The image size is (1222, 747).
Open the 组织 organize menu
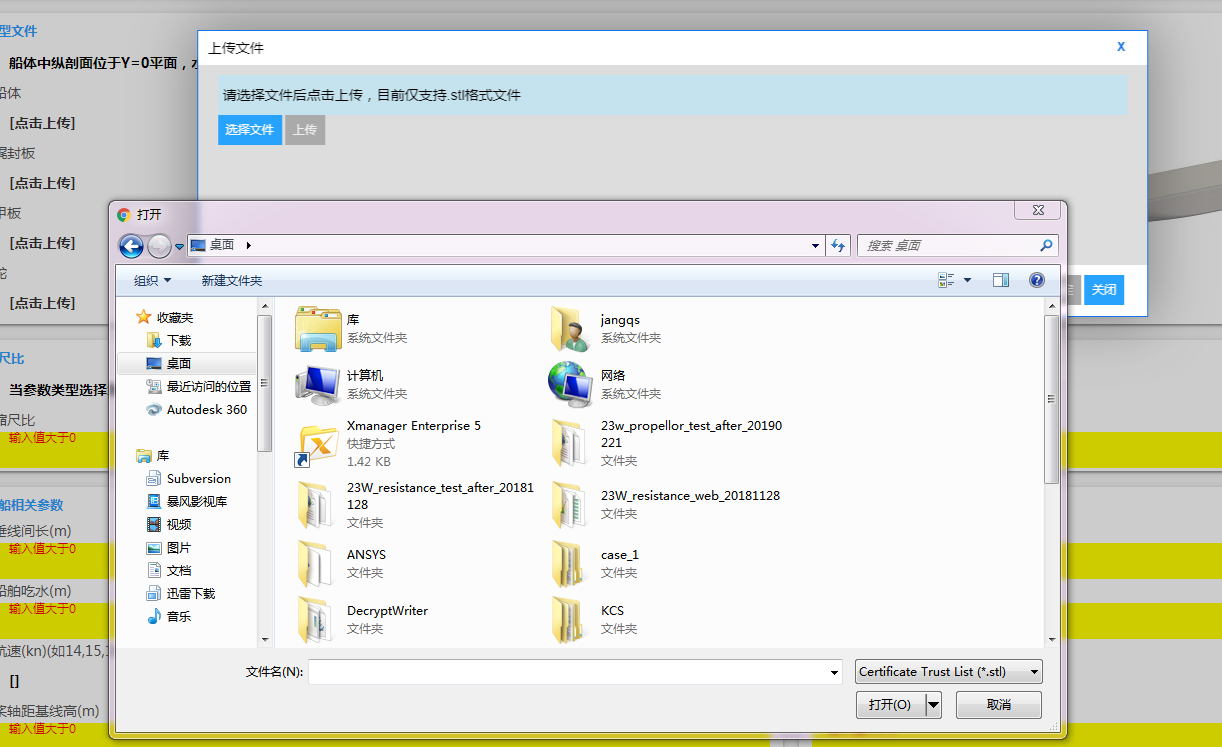click(x=152, y=281)
